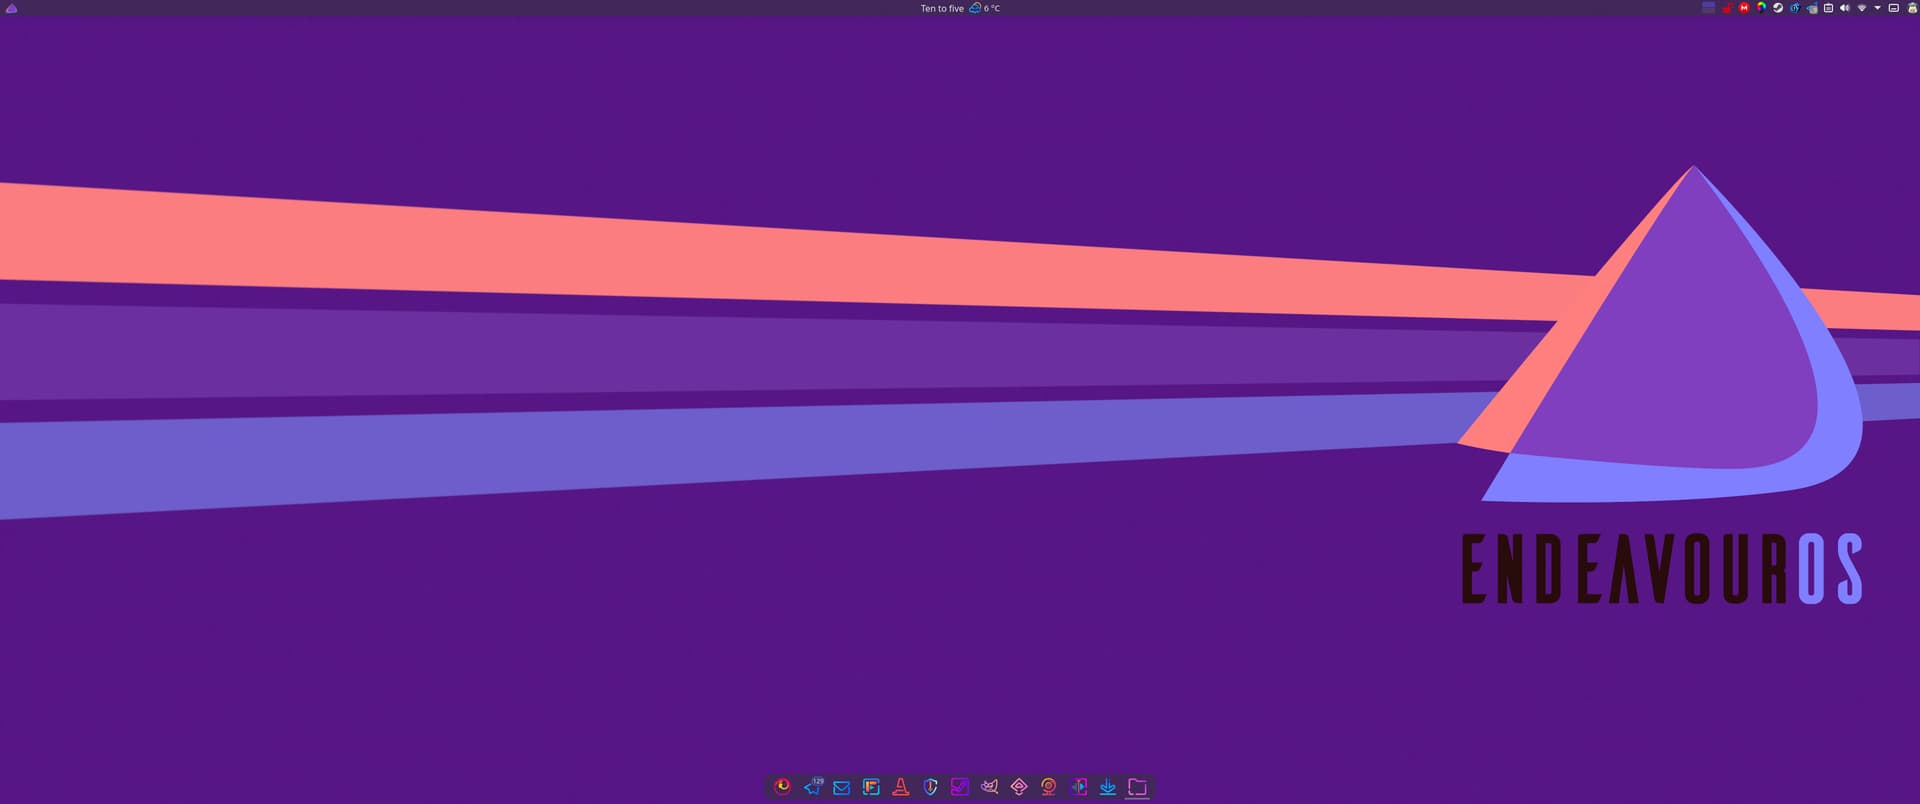The image size is (1920, 804).
Task: Open the user avatar icon in panel
Action: click(x=1913, y=8)
